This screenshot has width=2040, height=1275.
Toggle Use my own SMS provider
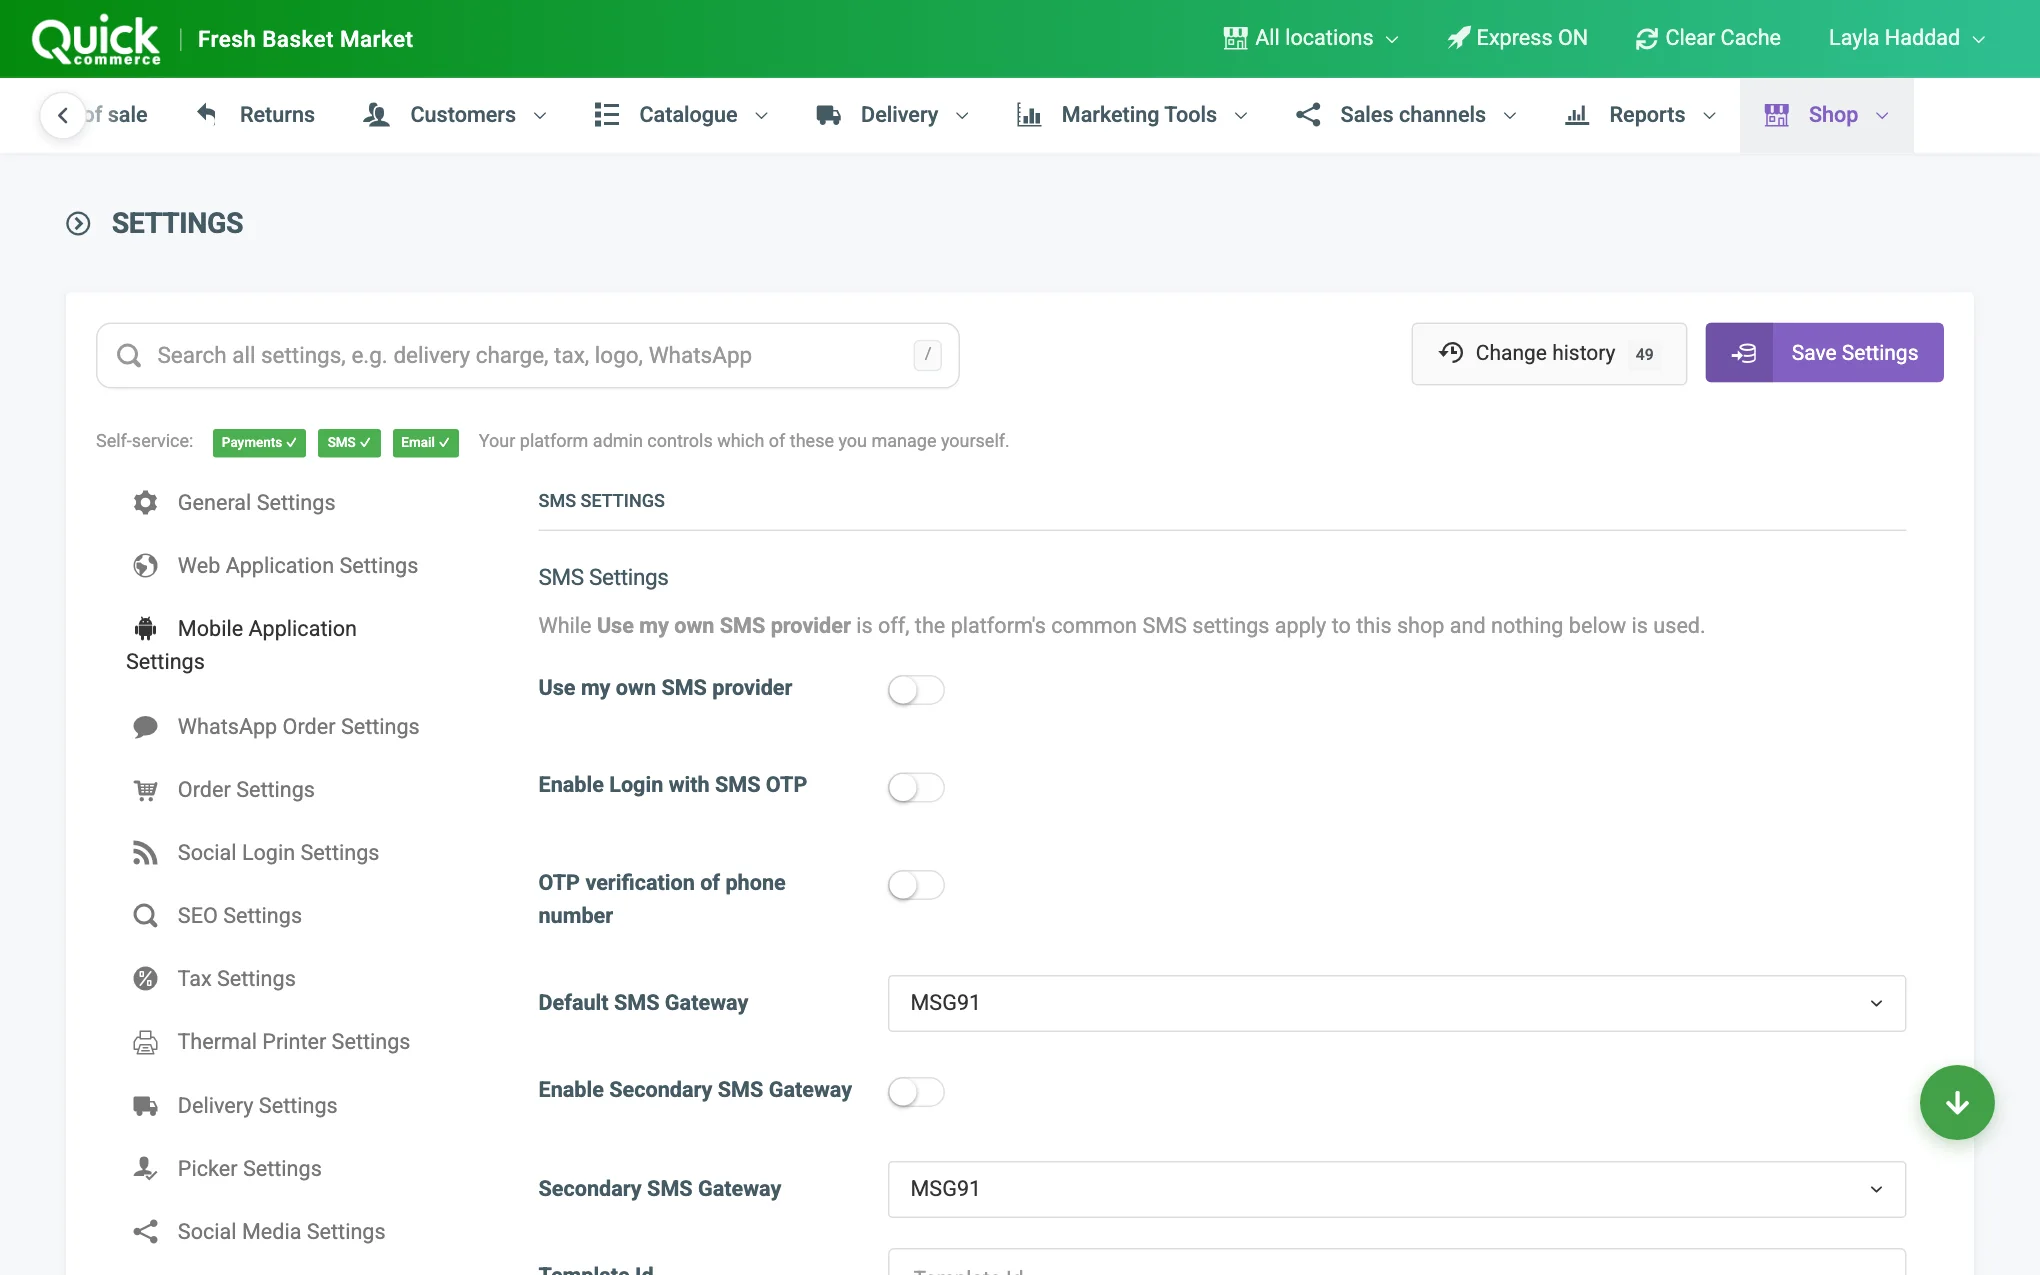tap(916, 690)
